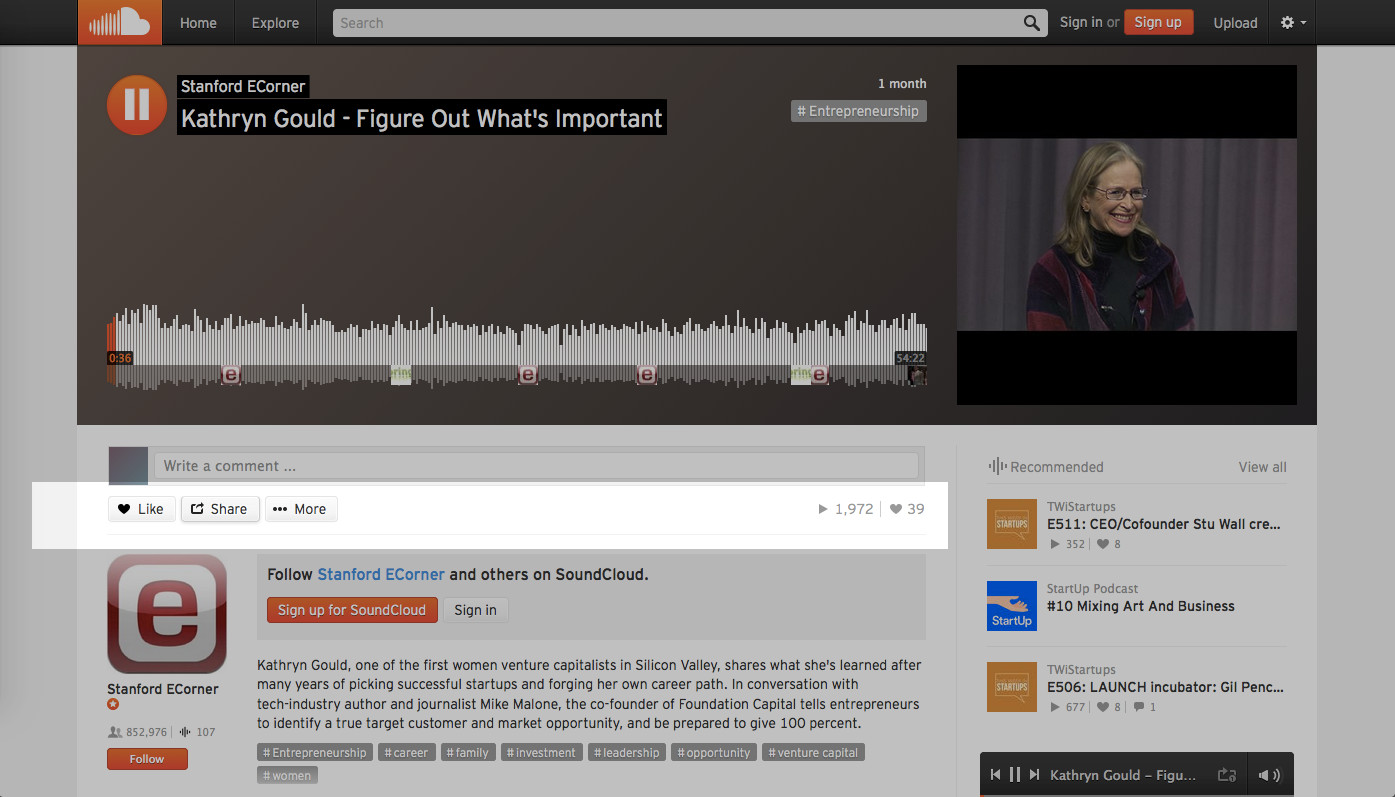The image size is (1395, 797).
Task: Click the 1 month upload date
Action: [x=902, y=84]
